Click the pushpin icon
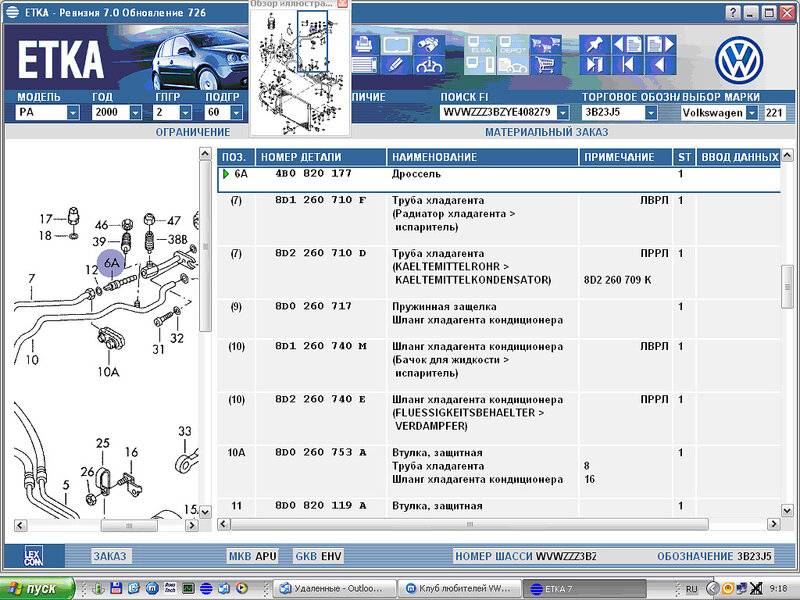Image resolution: width=800 pixels, height=600 pixels. tap(594, 45)
